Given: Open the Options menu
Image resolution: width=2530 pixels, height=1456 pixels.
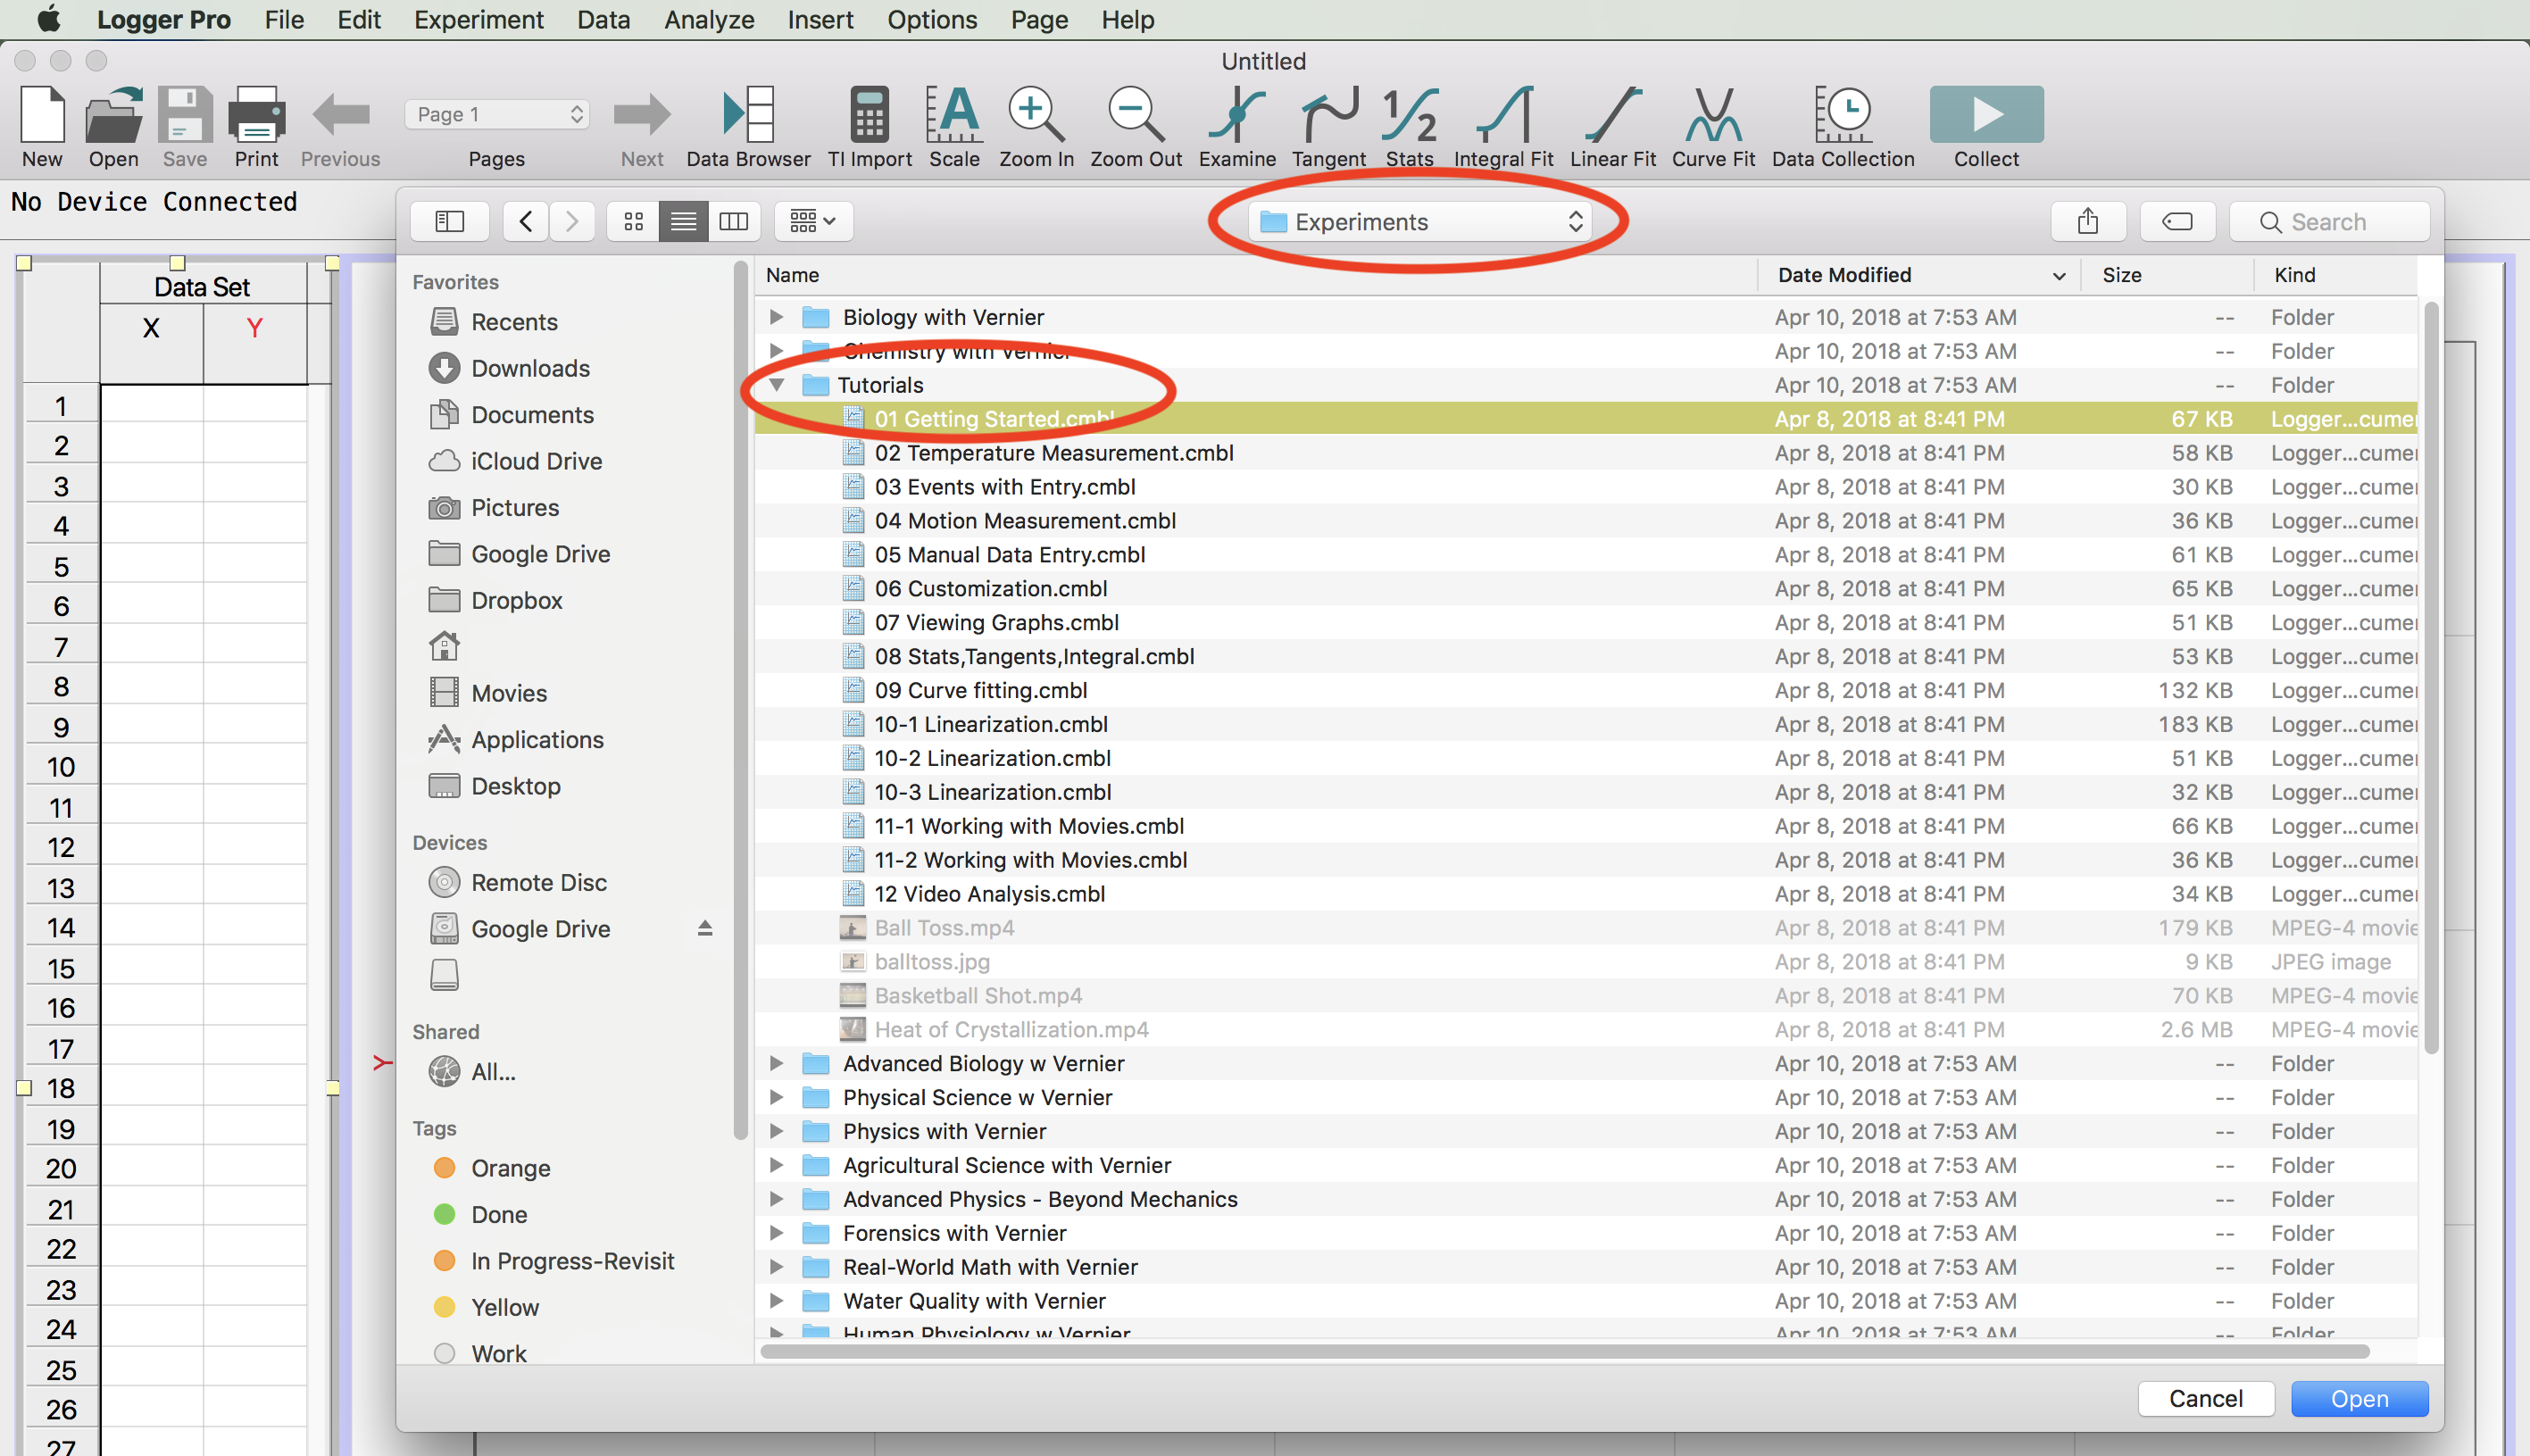Looking at the screenshot, I should coord(932,19).
